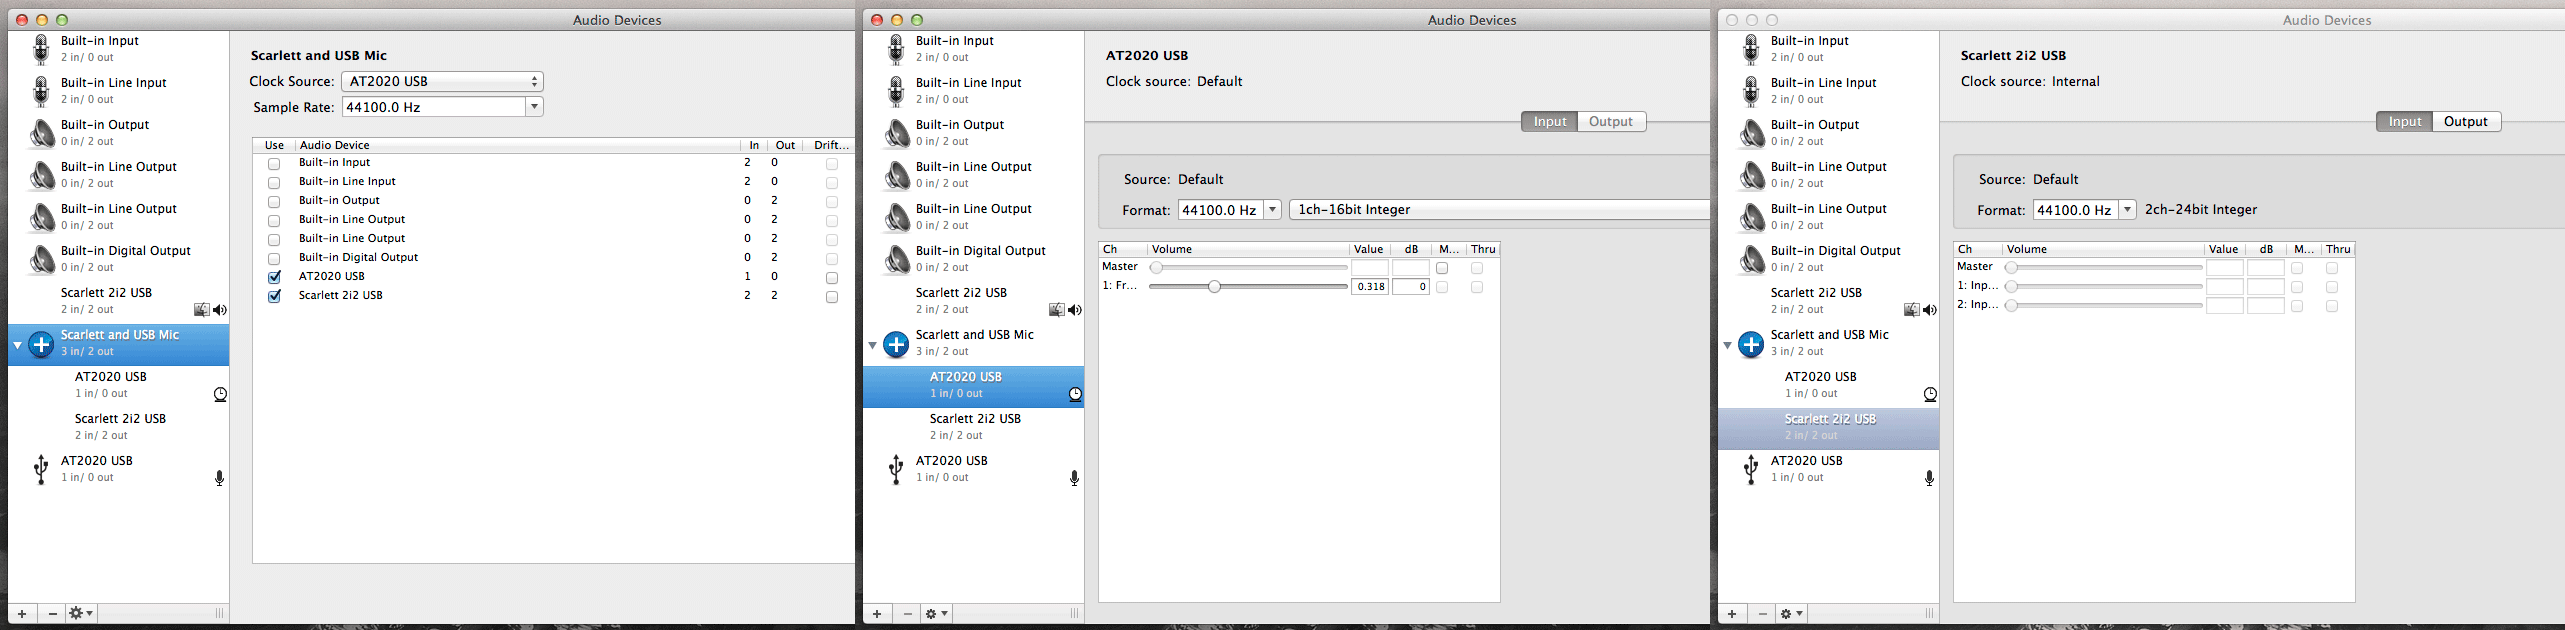Click Built-in Output speaker icon in Scarlett 2i2 details window
The width and height of the screenshot is (2565, 630).
[x=1751, y=133]
